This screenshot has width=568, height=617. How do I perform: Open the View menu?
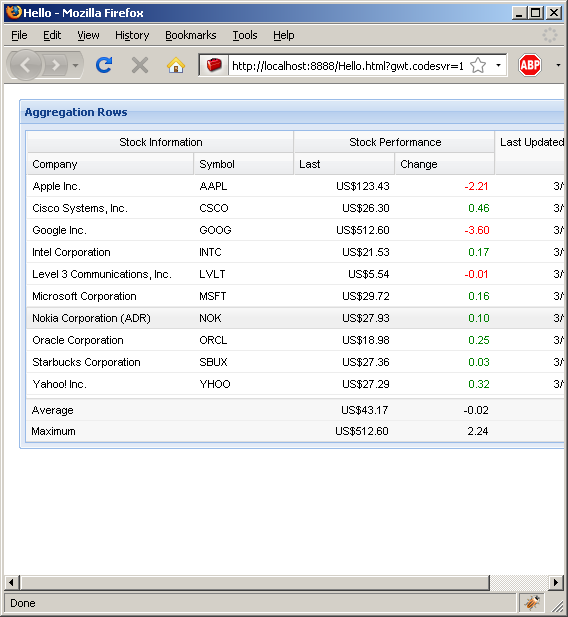pyautogui.click(x=88, y=35)
